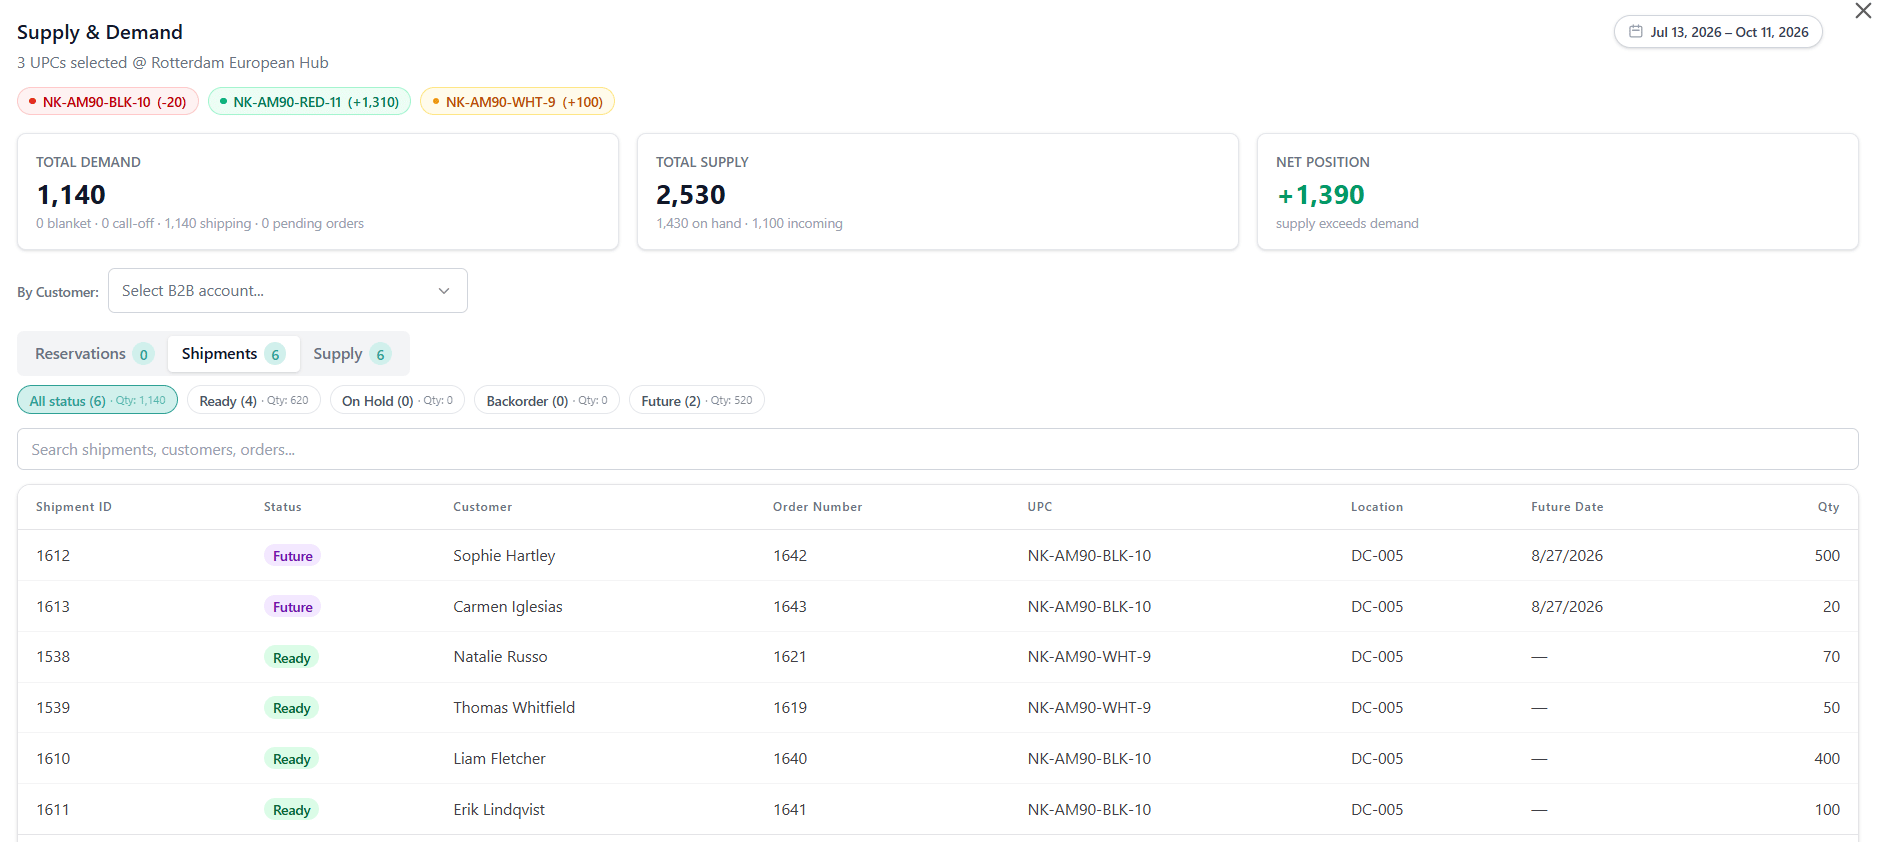
Task: Select shipment ID 1613
Action: click(x=53, y=607)
